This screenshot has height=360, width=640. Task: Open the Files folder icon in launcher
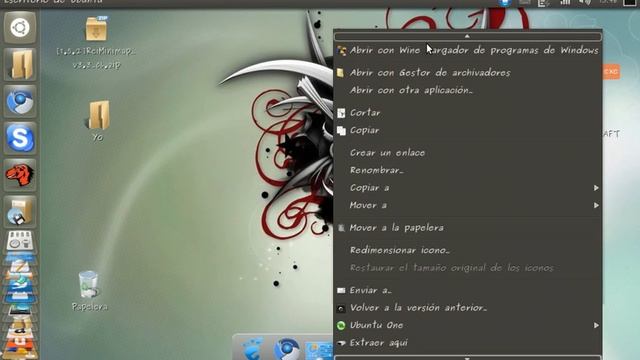click(20, 64)
